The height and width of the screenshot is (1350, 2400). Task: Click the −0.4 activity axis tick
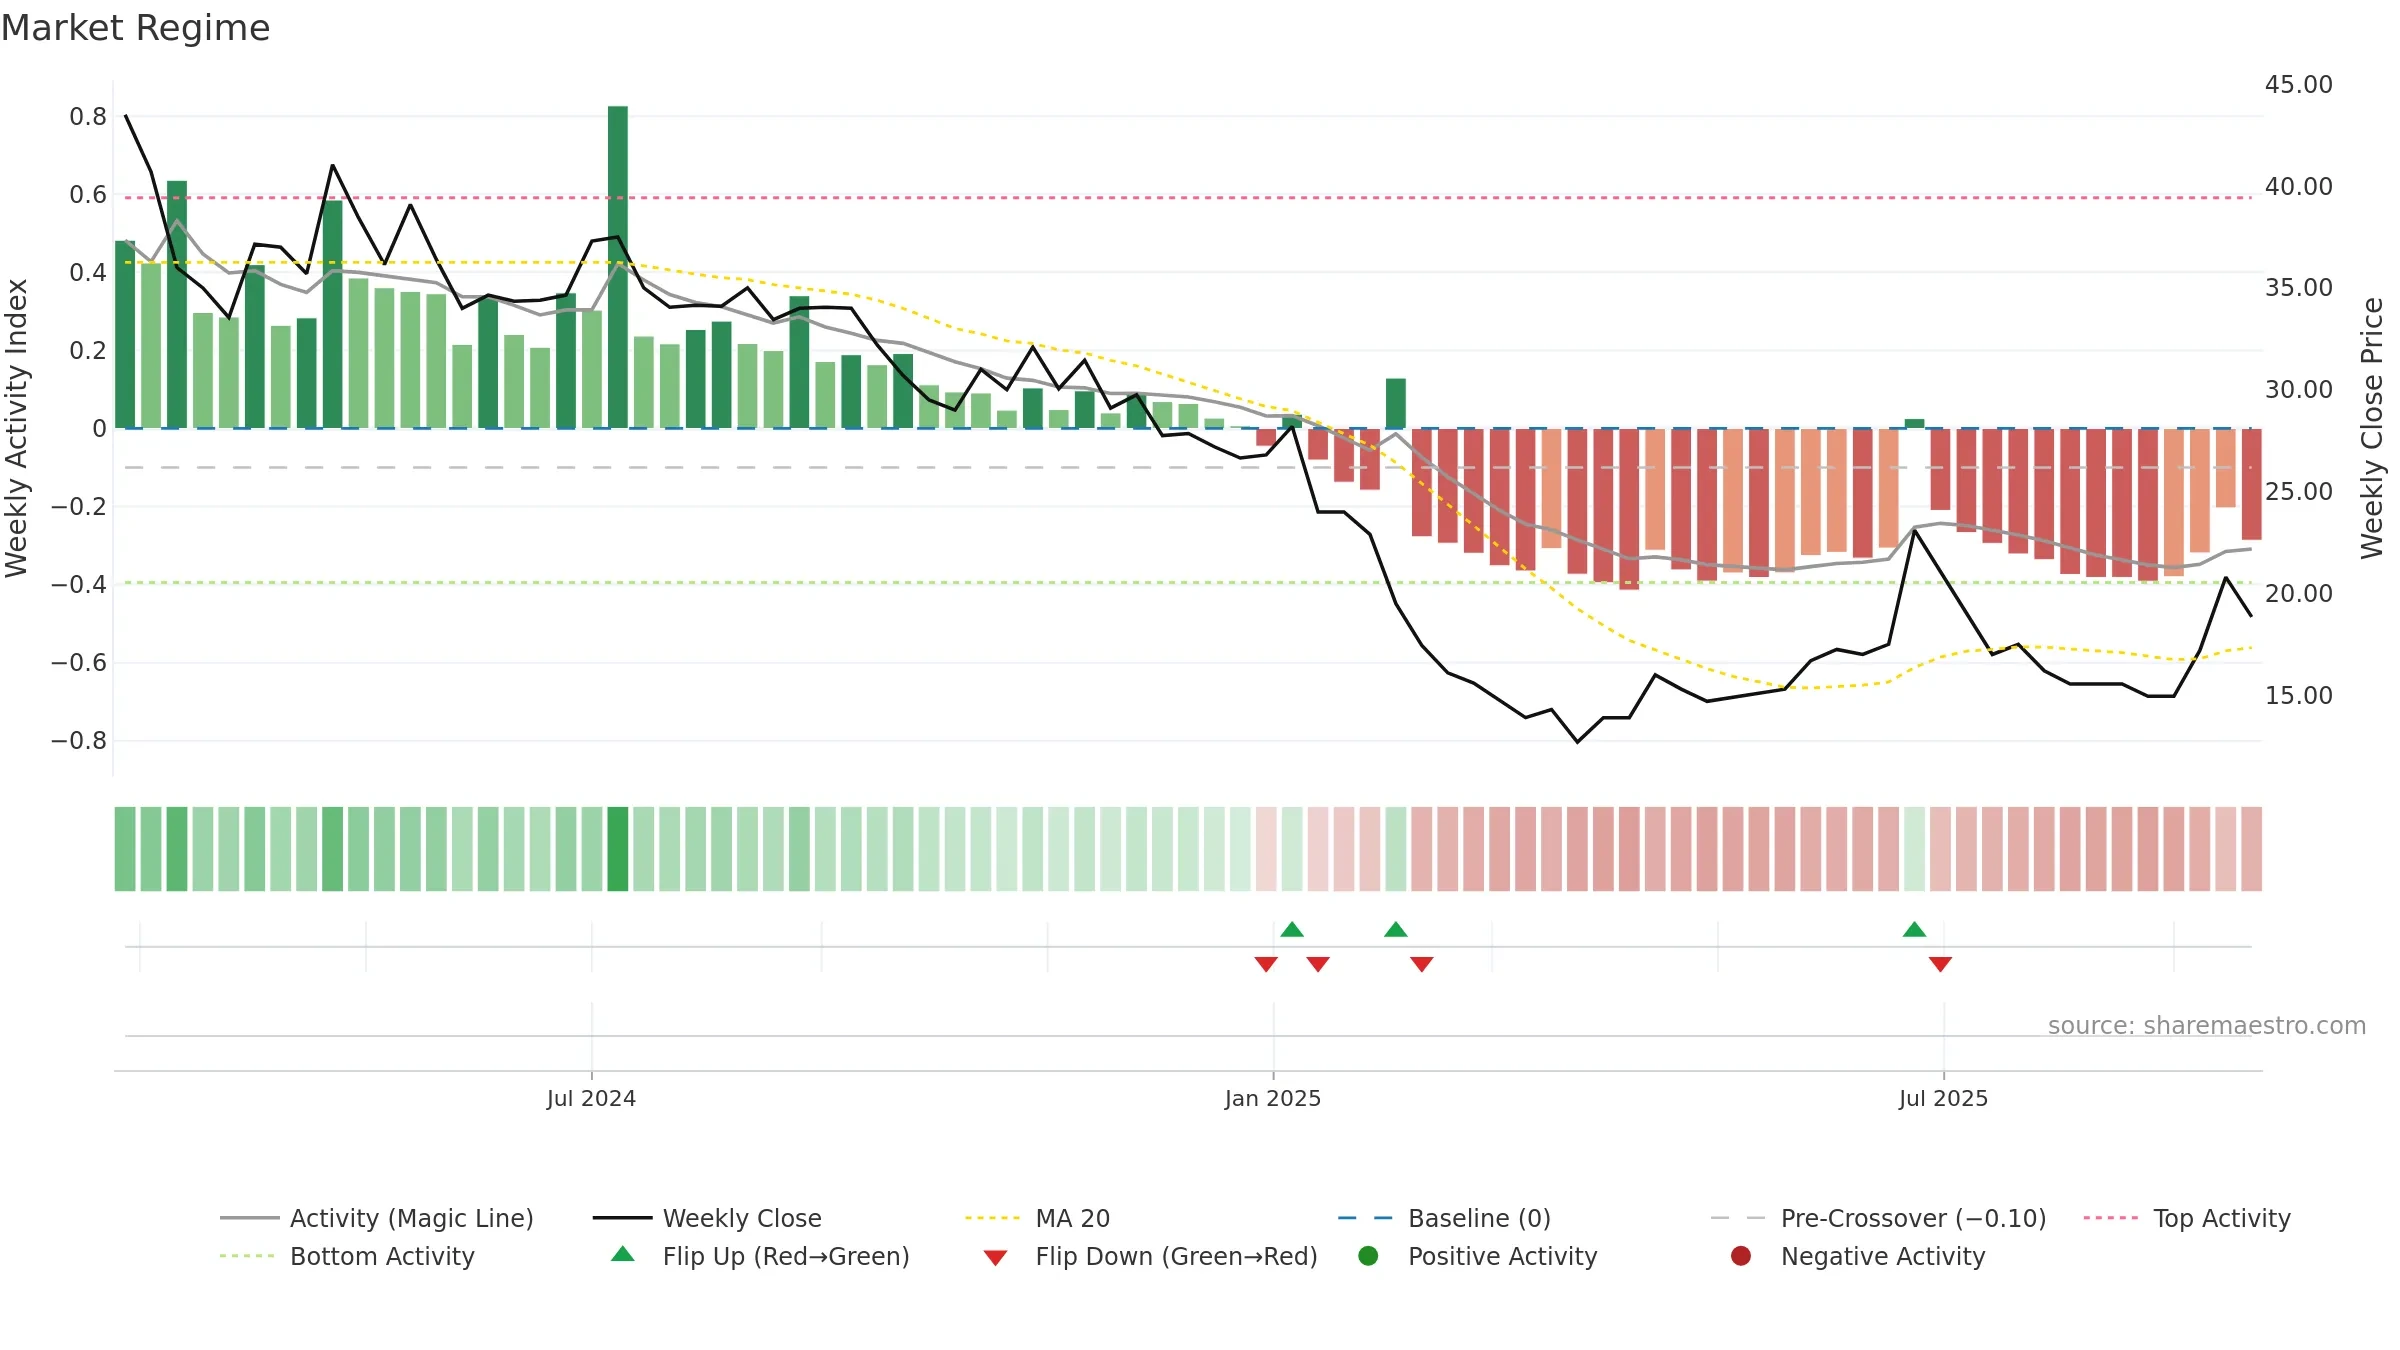point(79,584)
